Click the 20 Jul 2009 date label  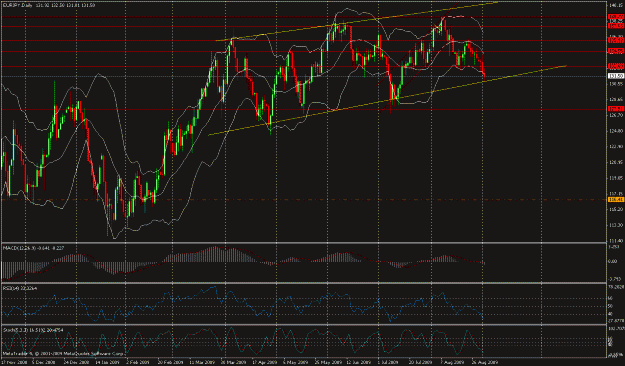(420, 362)
